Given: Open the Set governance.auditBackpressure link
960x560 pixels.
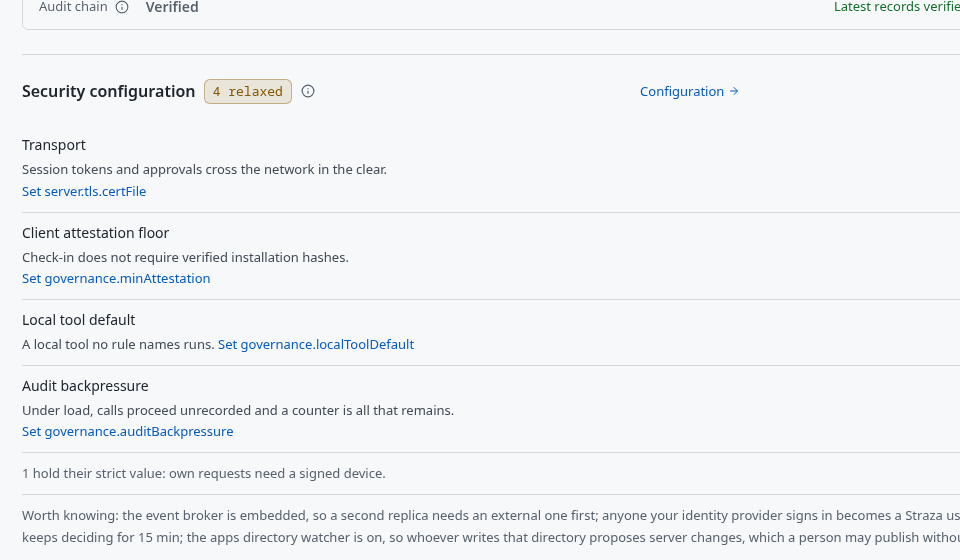Looking at the screenshot, I should 127,431.
